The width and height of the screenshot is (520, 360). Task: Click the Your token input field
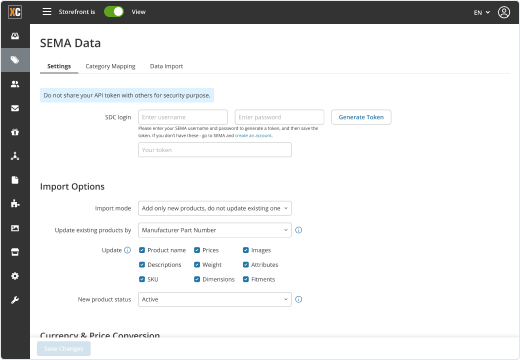pyautogui.click(x=215, y=150)
